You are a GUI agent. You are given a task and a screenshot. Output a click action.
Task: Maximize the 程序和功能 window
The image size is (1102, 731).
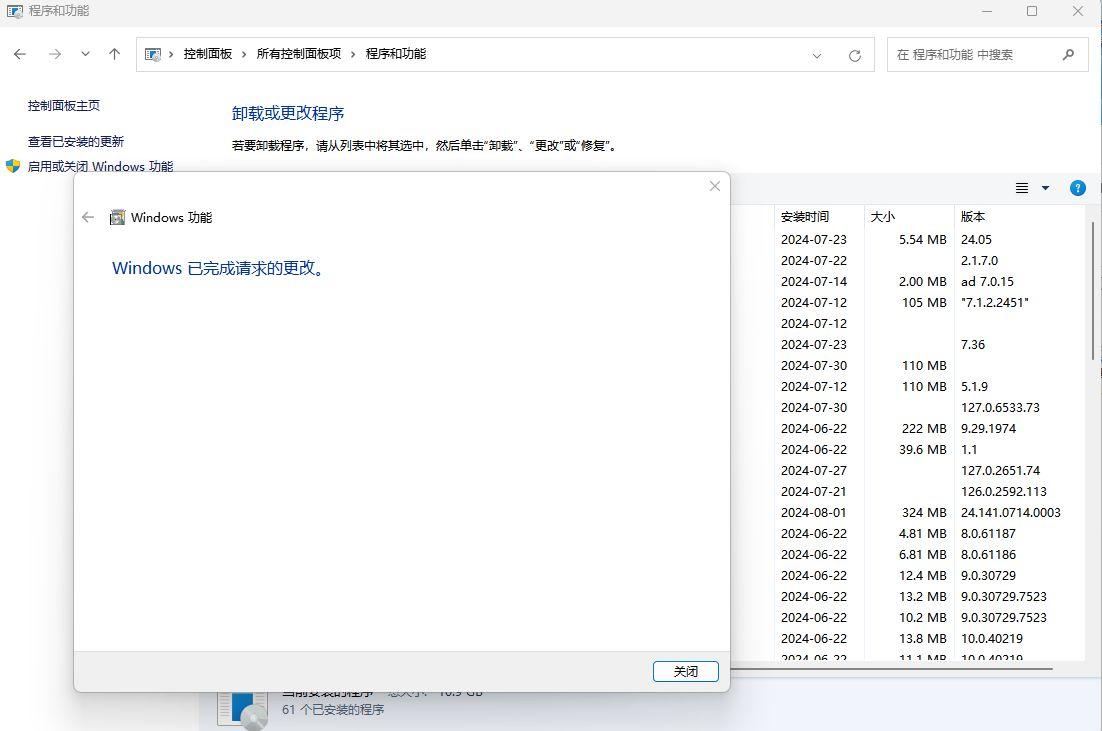tap(1032, 11)
